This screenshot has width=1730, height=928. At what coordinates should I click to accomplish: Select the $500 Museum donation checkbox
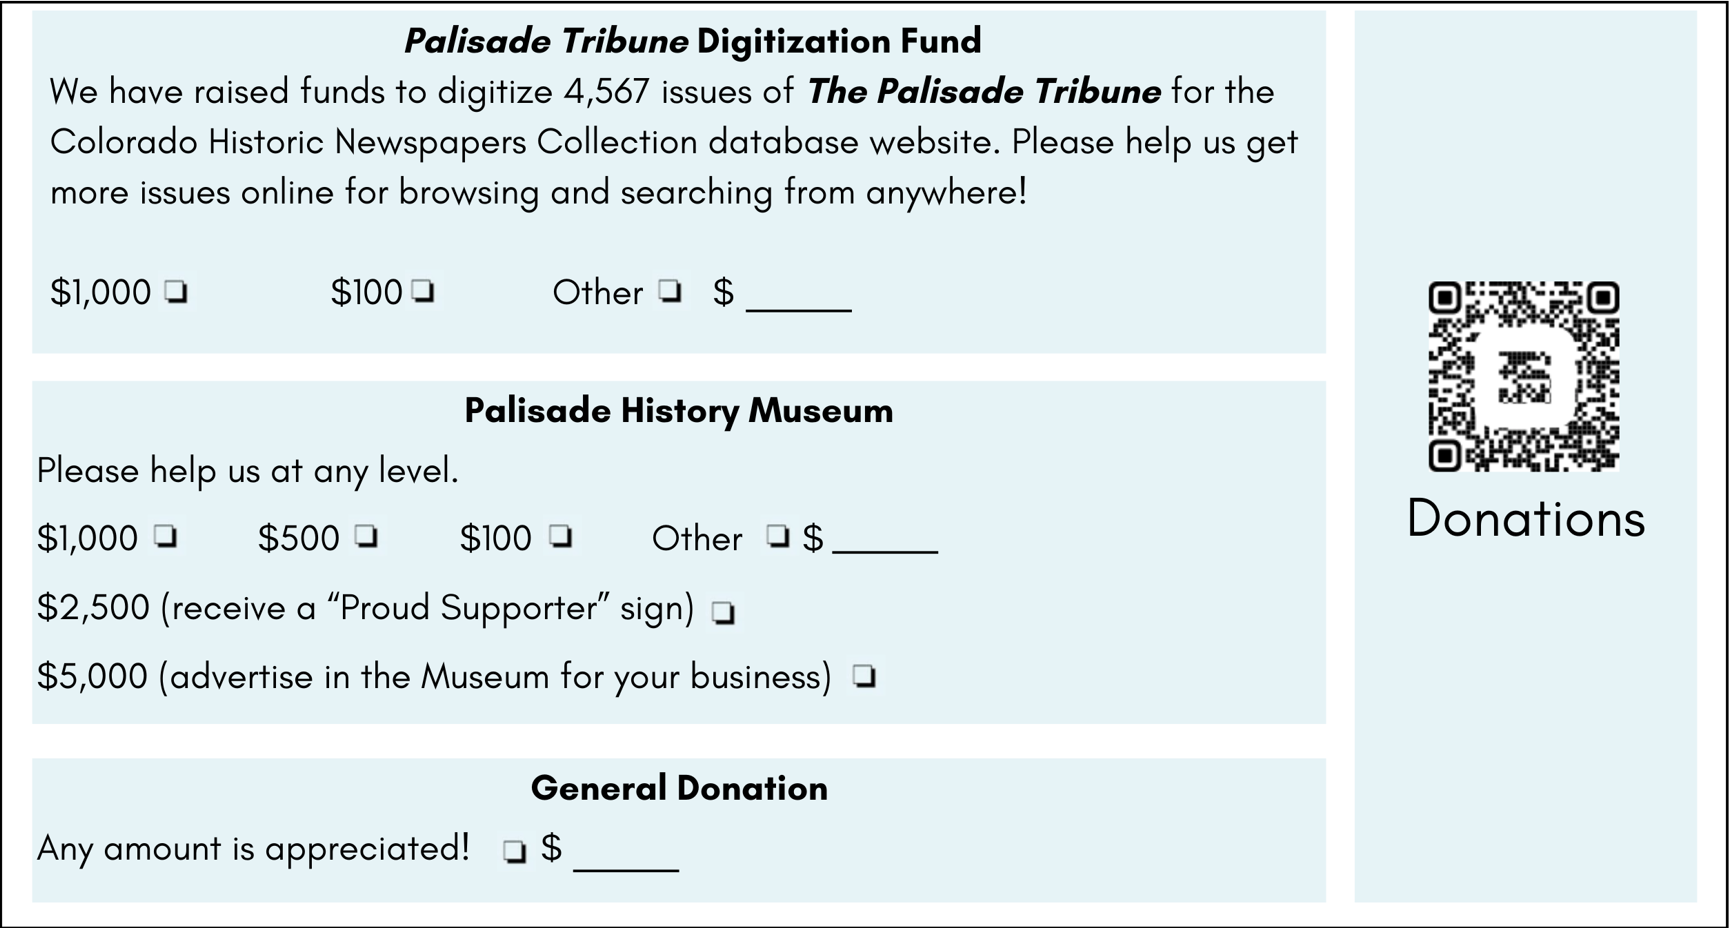[x=367, y=537]
